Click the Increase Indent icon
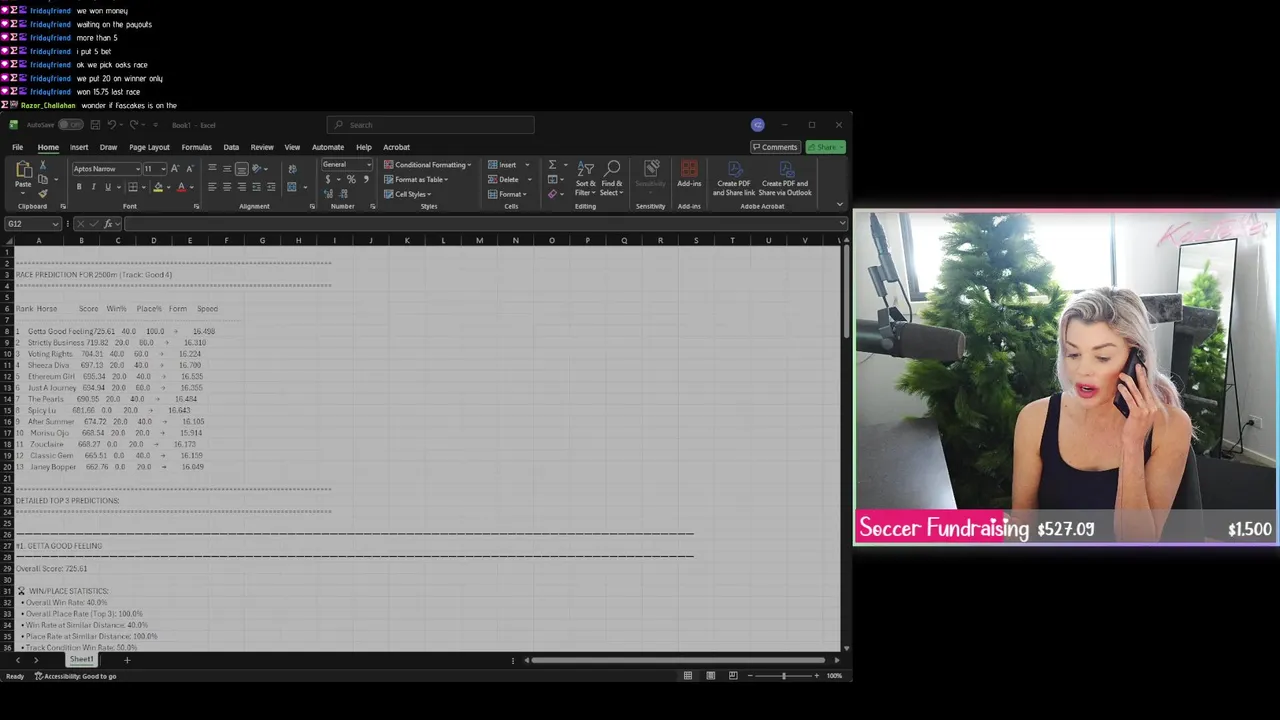 [x=271, y=187]
